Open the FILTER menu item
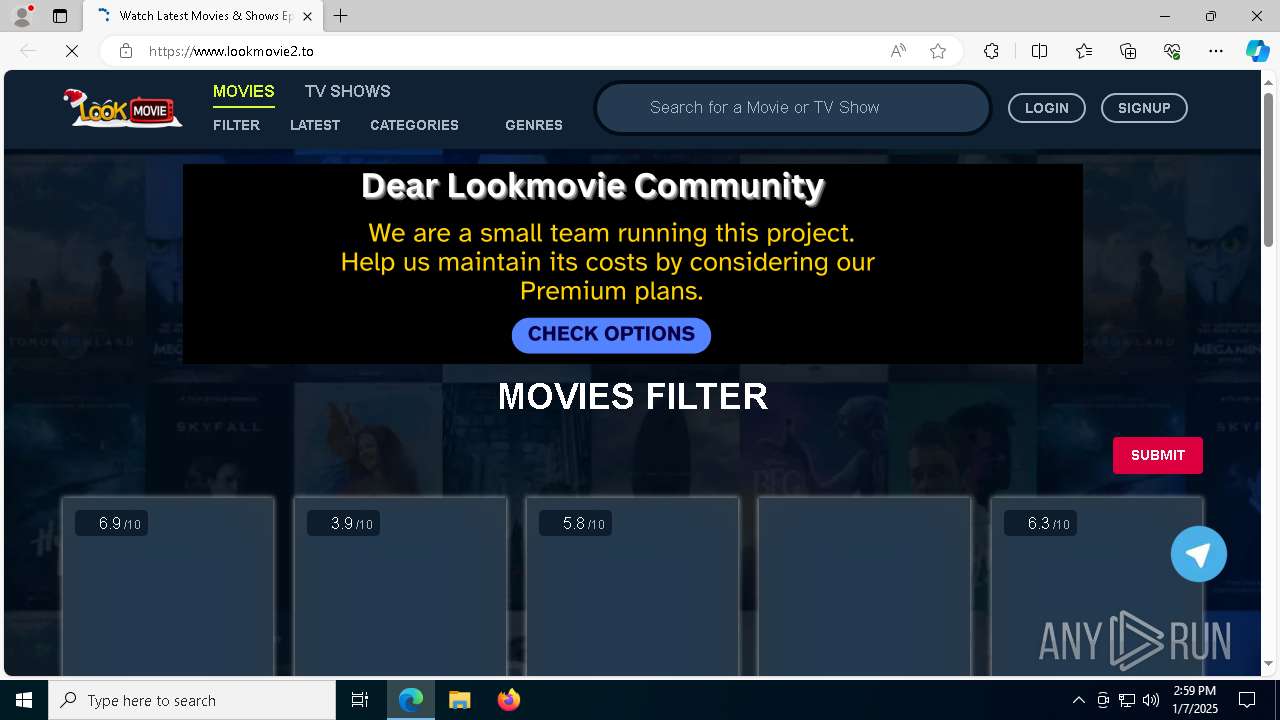 pyautogui.click(x=236, y=125)
